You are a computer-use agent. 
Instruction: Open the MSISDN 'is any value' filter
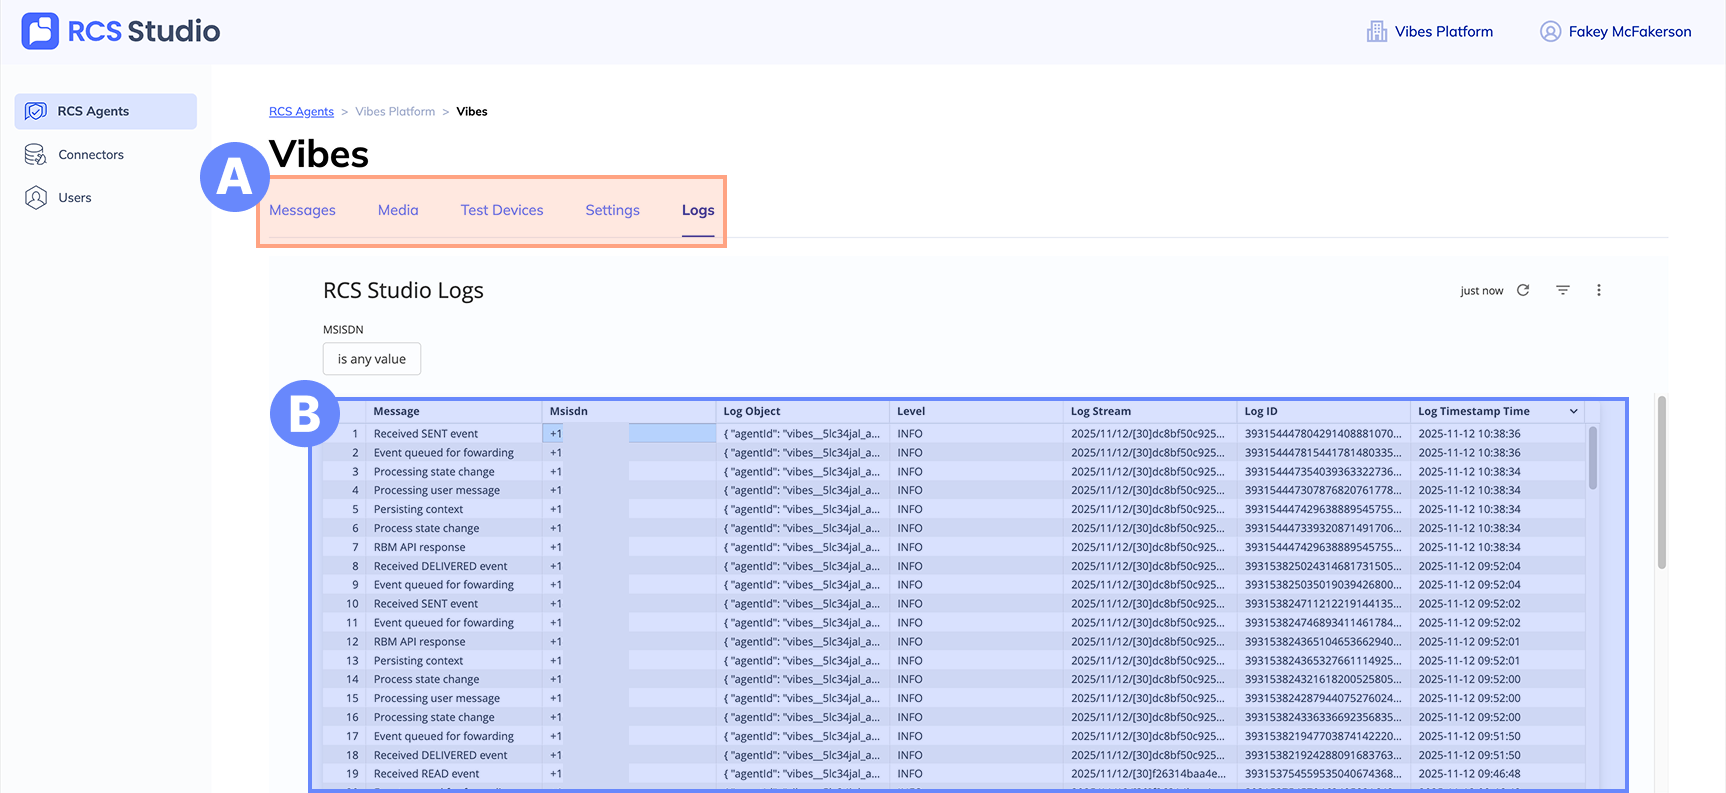tap(372, 359)
